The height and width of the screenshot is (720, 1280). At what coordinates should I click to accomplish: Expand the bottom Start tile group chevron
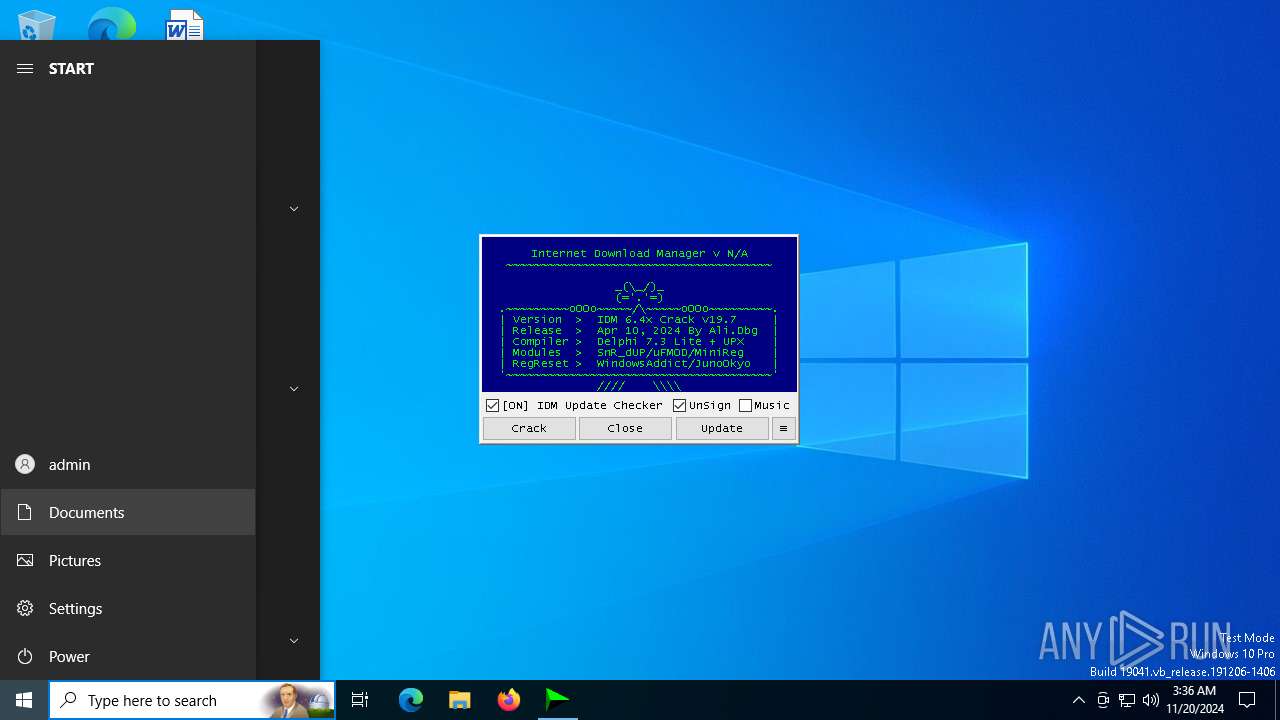pos(294,641)
